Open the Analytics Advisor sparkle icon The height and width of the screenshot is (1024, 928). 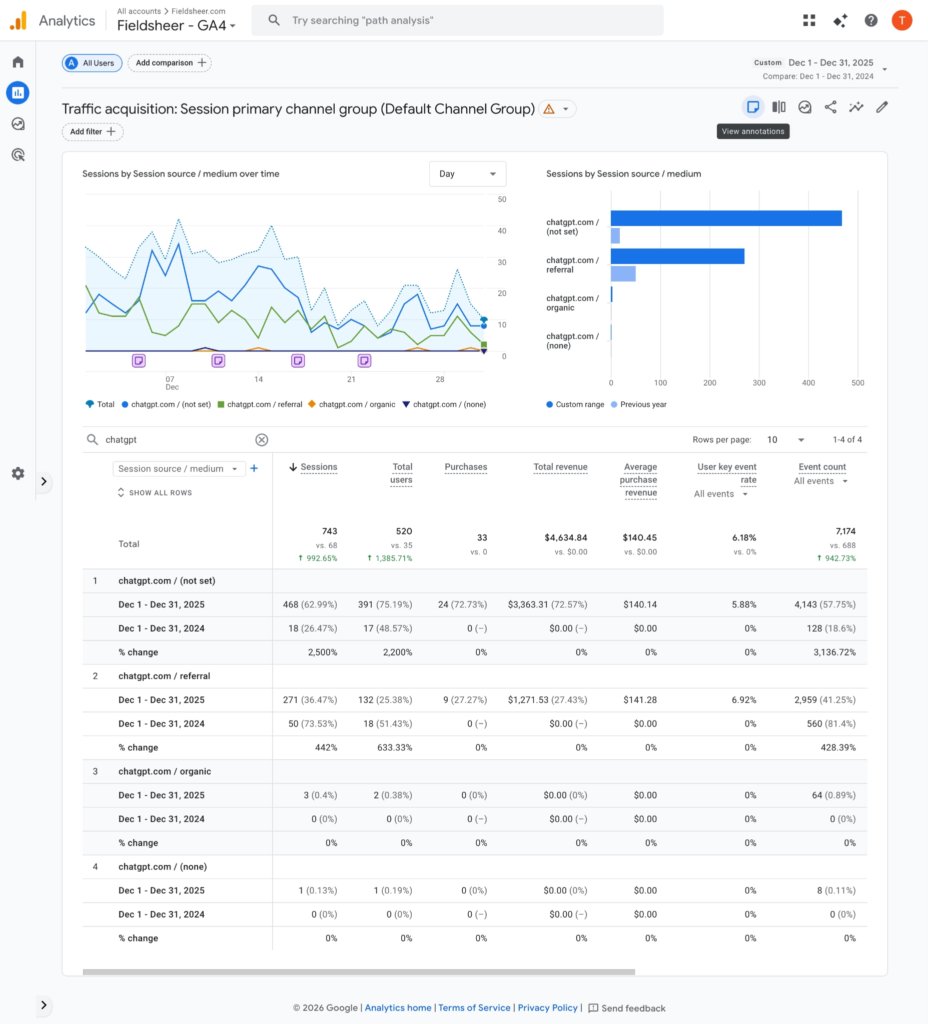point(840,20)
